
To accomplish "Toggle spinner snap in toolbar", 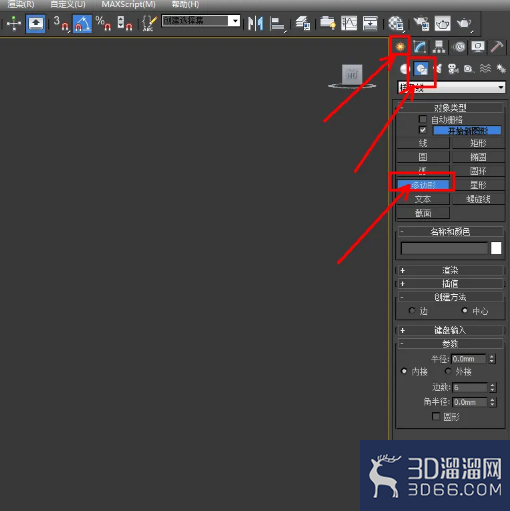I will (x=124, y=24).
